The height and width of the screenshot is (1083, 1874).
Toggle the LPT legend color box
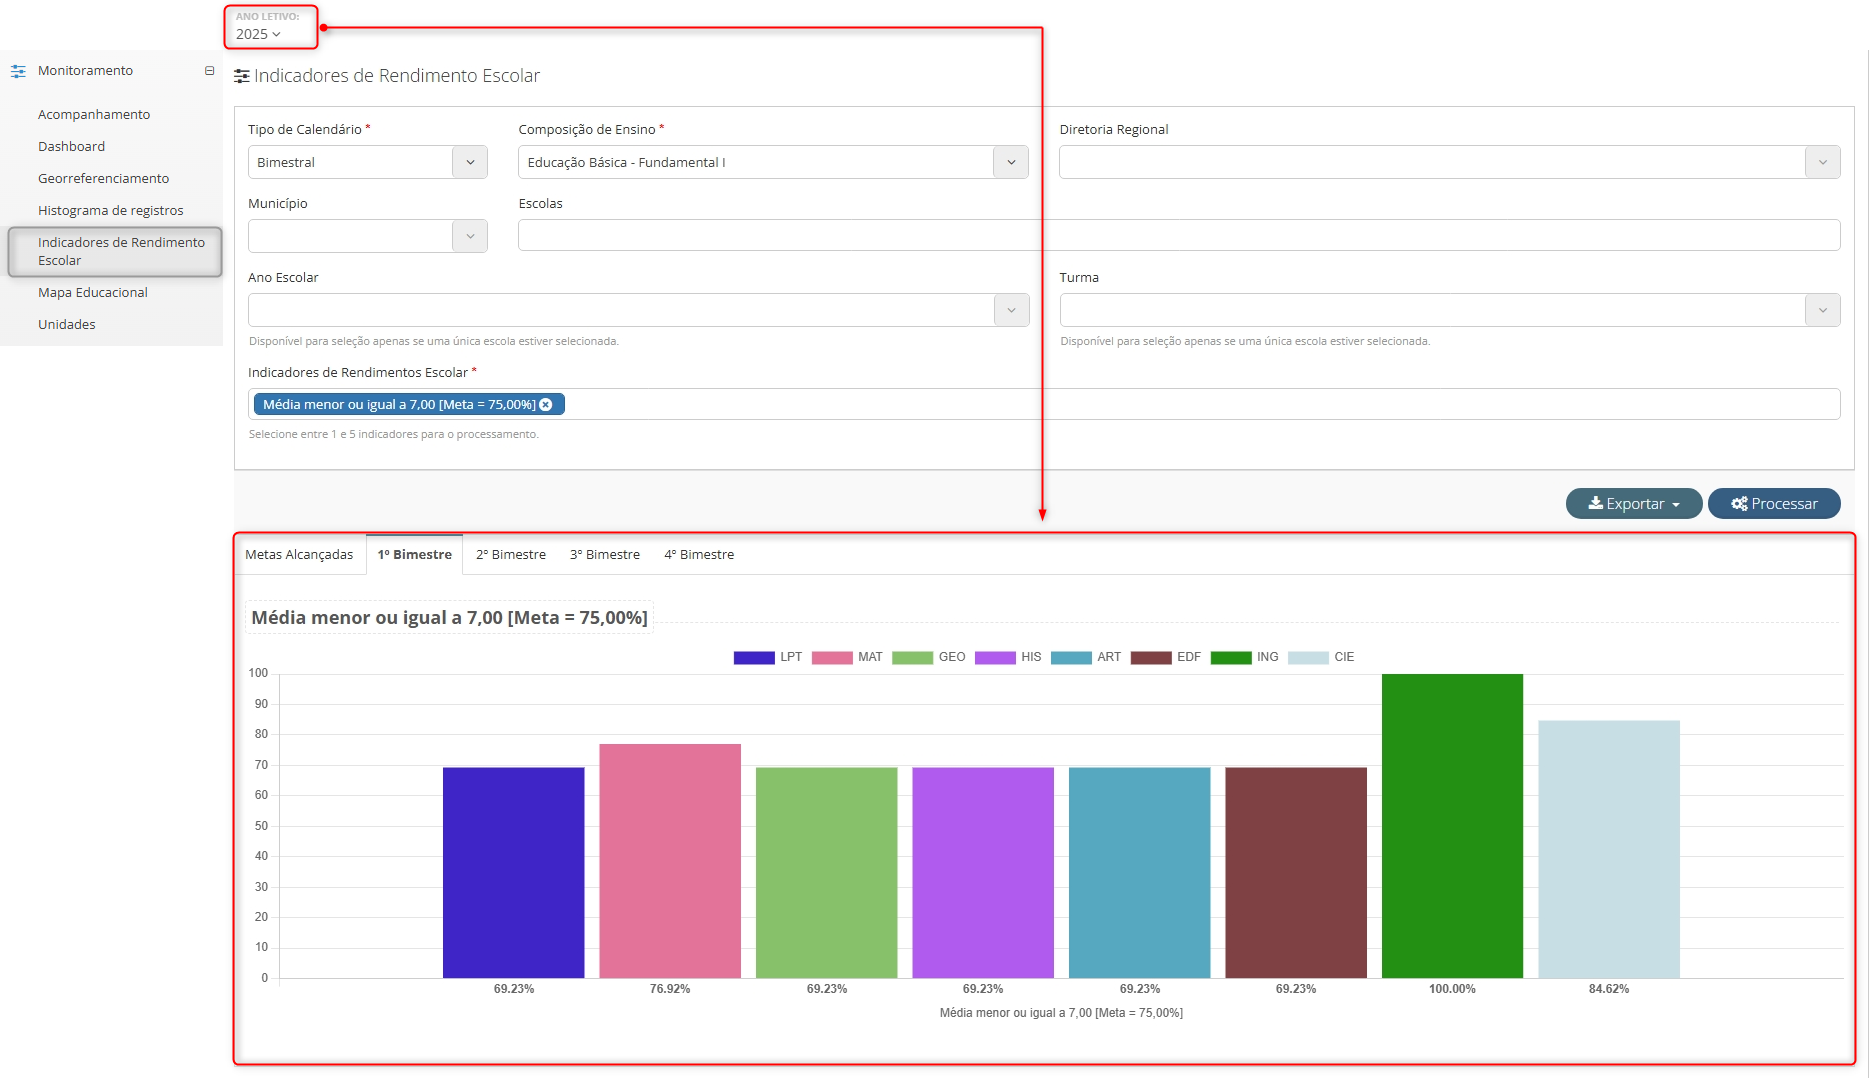pyautogui.click(x=754, y=658)
